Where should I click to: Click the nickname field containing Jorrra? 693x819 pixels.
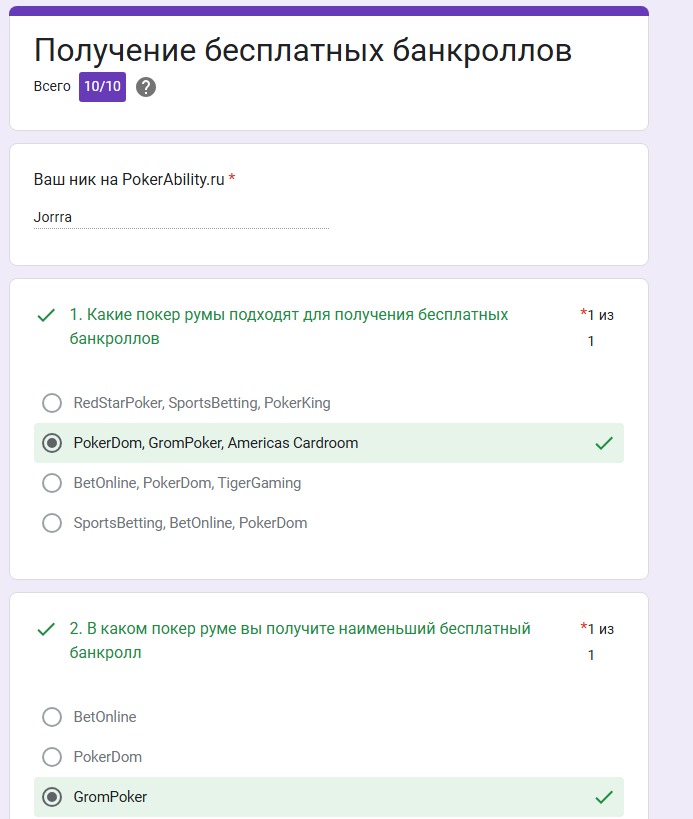(181, 217)
